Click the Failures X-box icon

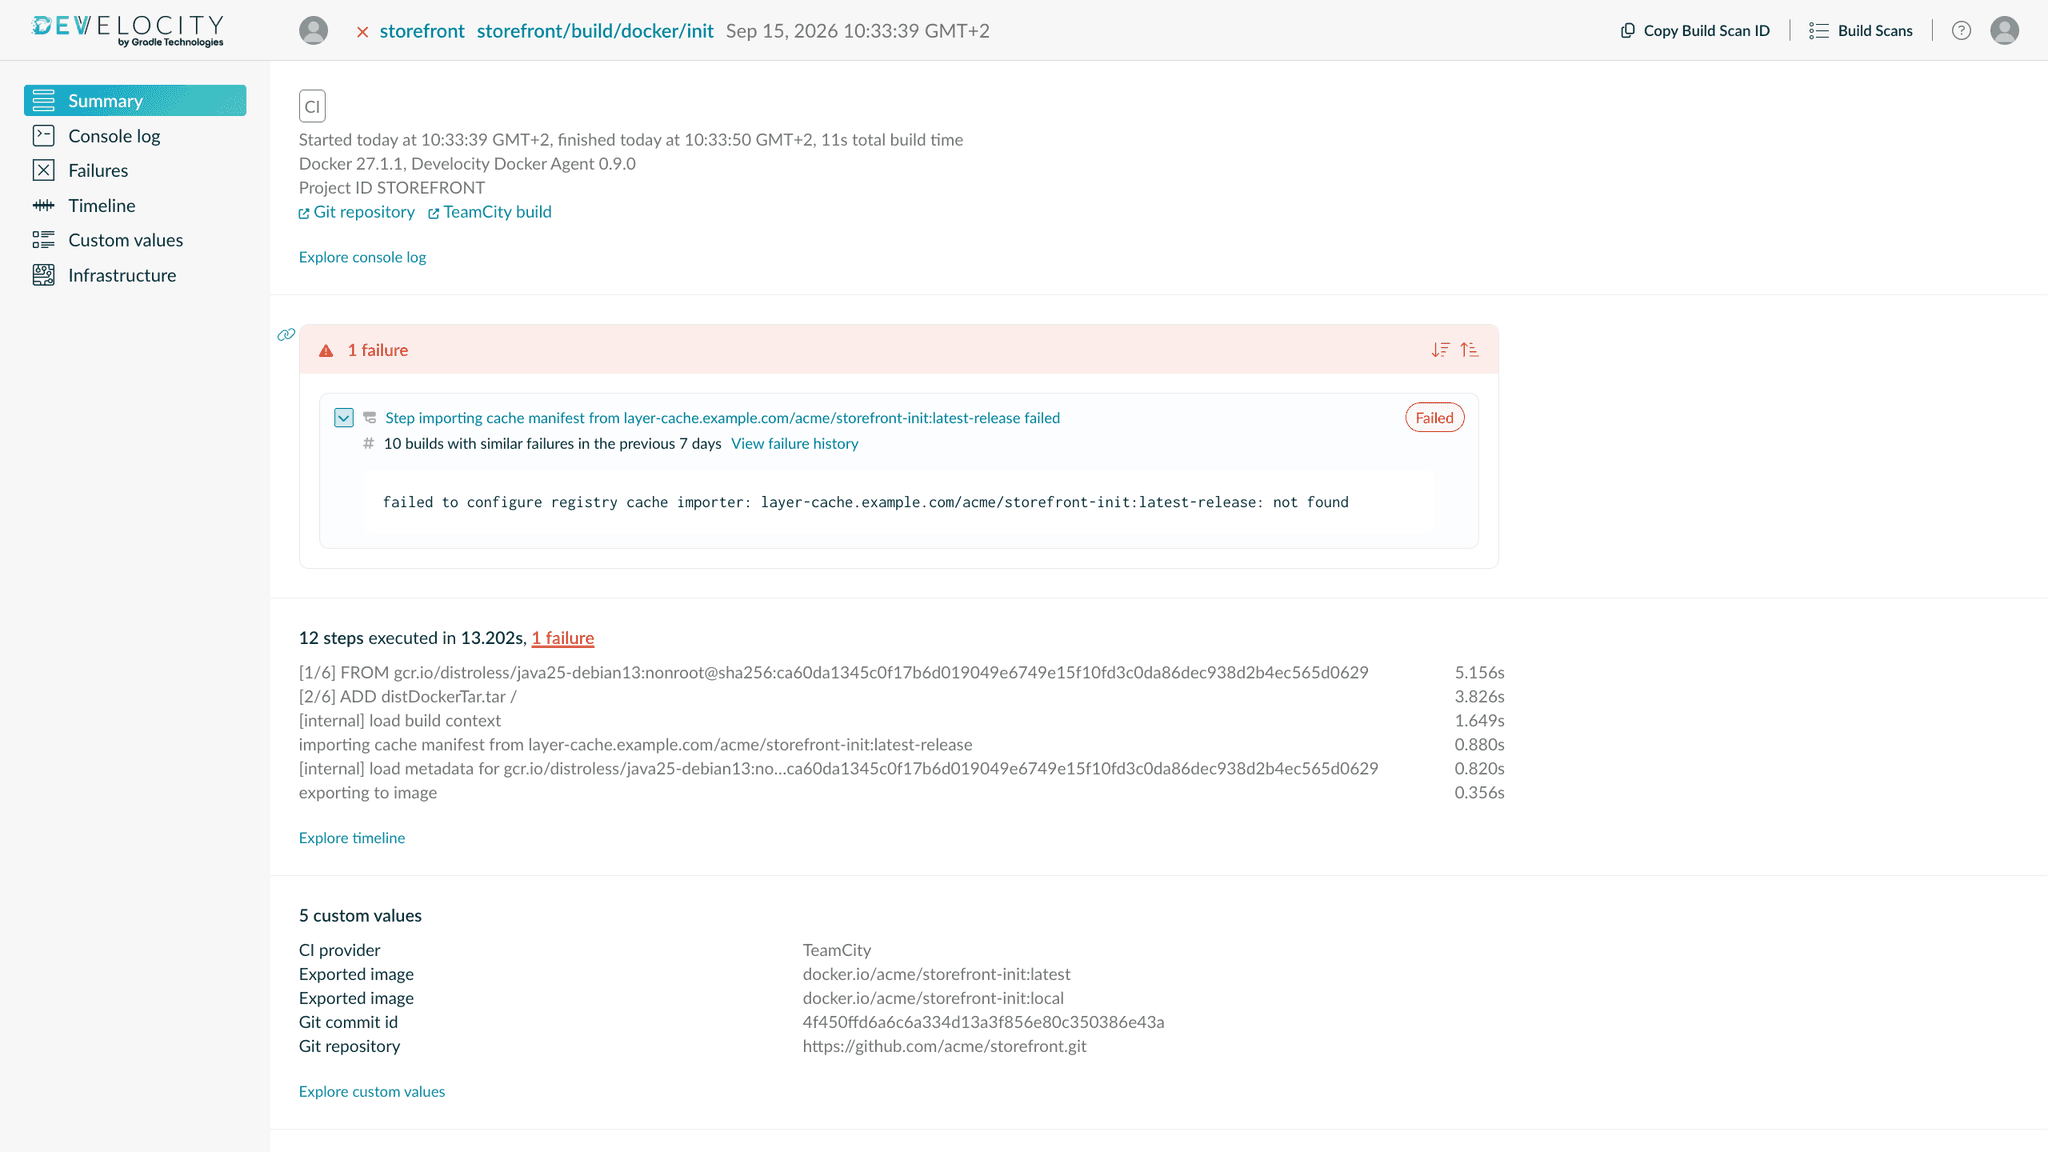coord(43,170)
